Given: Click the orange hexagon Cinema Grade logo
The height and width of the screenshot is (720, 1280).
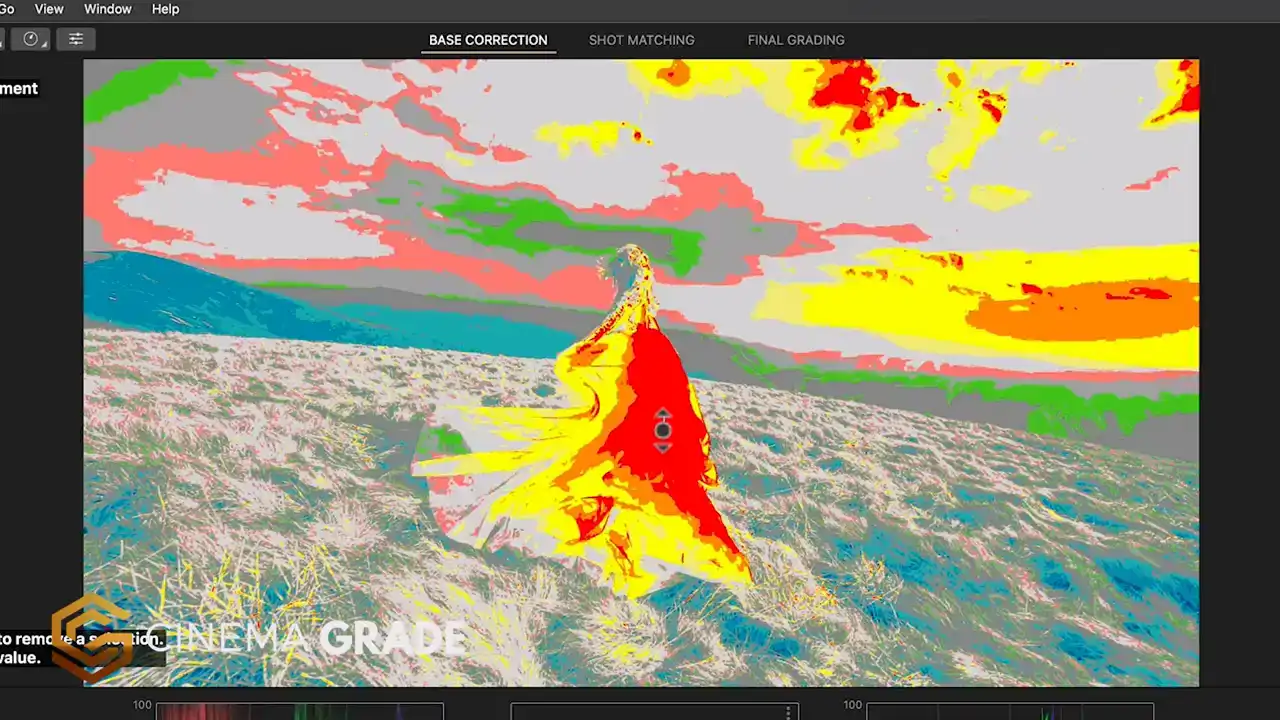Looking at the screenshot, I should 90,636.
